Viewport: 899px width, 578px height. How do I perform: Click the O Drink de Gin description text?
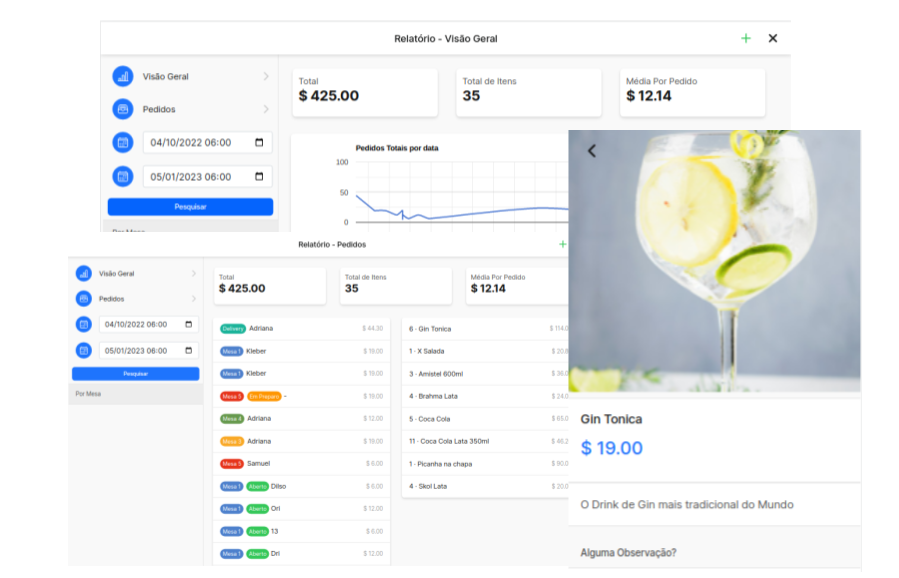click(687, 505)
